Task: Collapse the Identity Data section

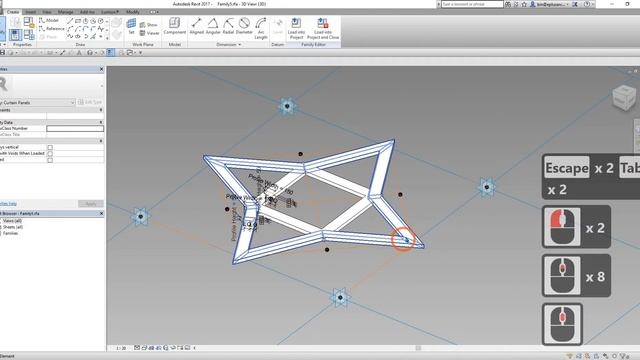Action: [x=101, y=122]
